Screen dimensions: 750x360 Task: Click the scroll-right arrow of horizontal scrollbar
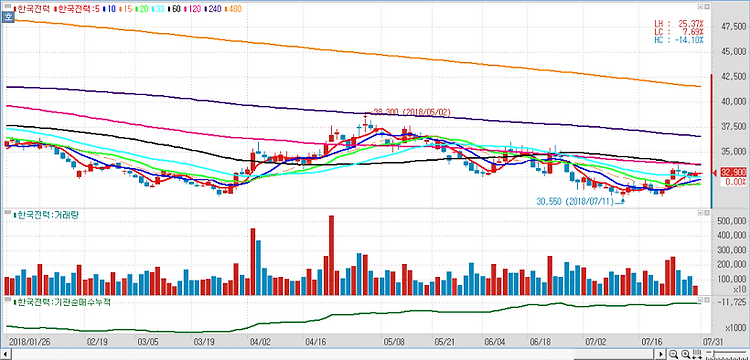(x=662, y=354)
